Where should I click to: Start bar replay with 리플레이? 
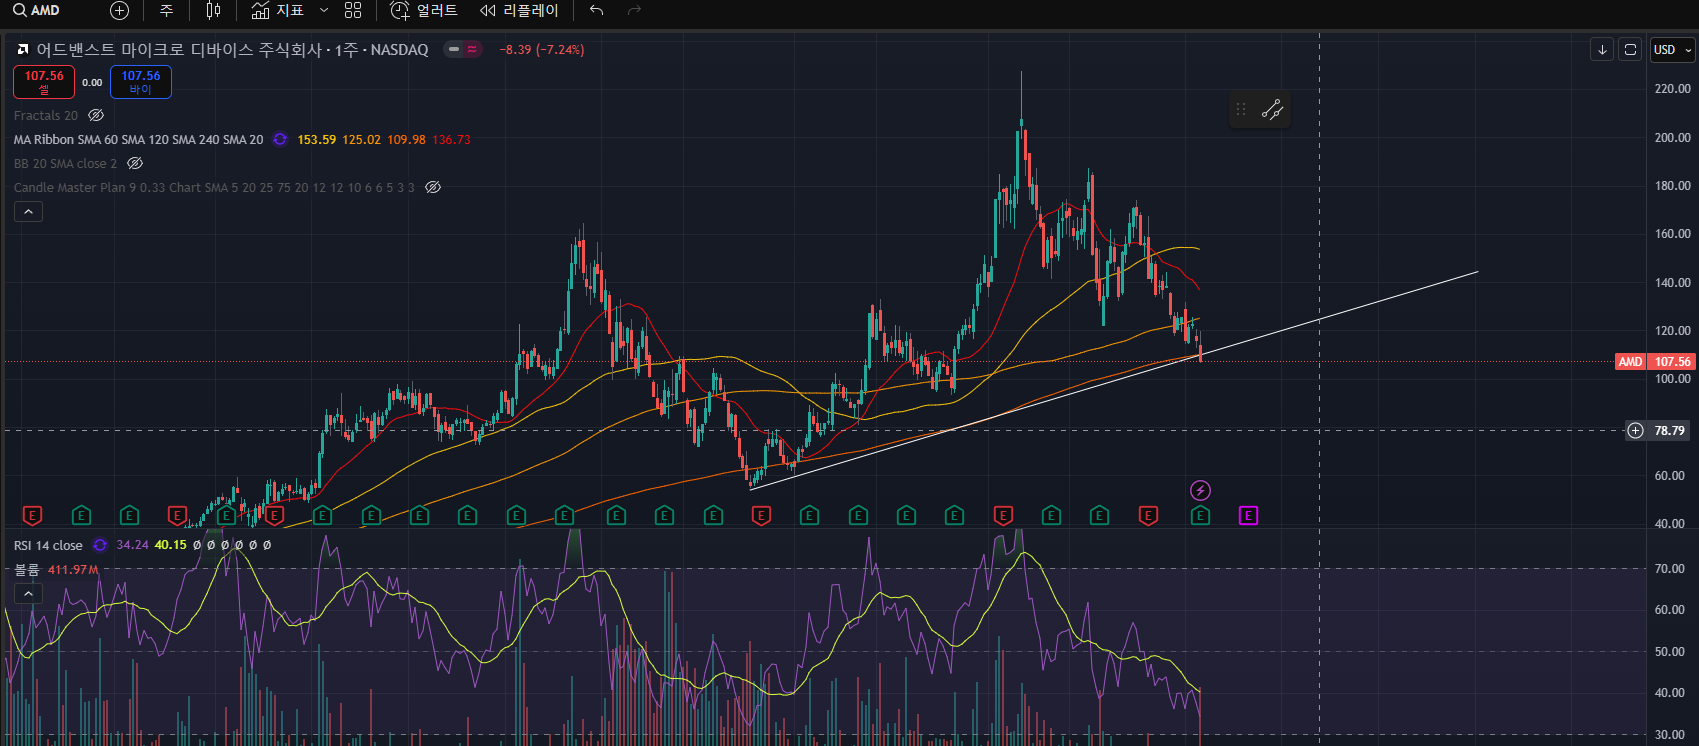[x=519, y=10]
